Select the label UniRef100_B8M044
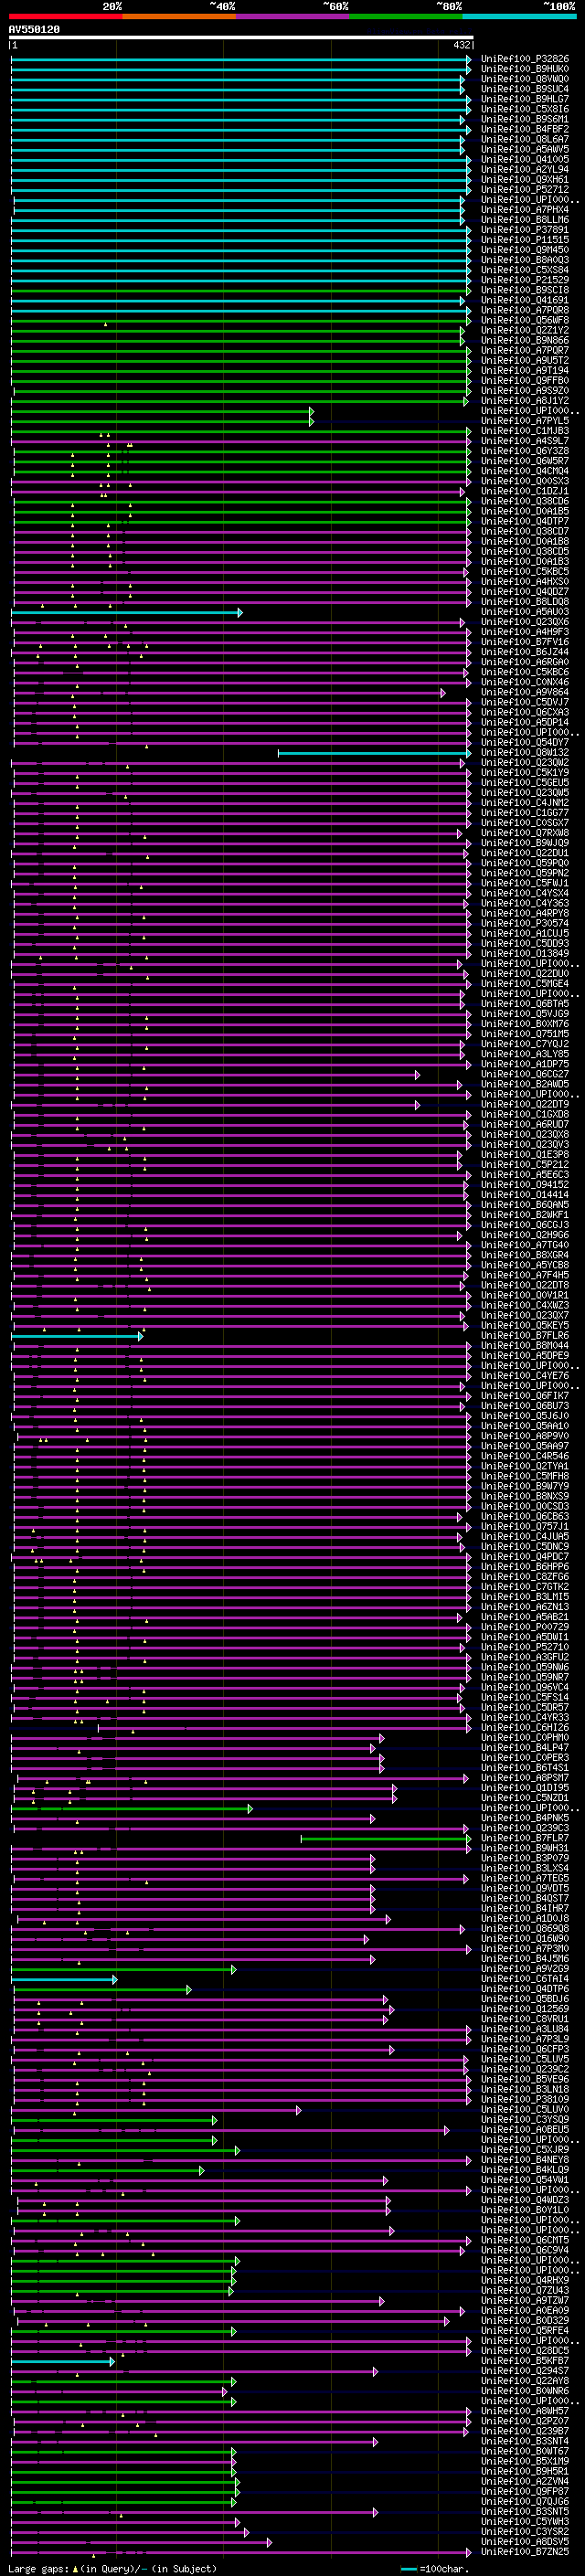The image size is (585, 2576). pyautogui.click(x=525, y=1345)
